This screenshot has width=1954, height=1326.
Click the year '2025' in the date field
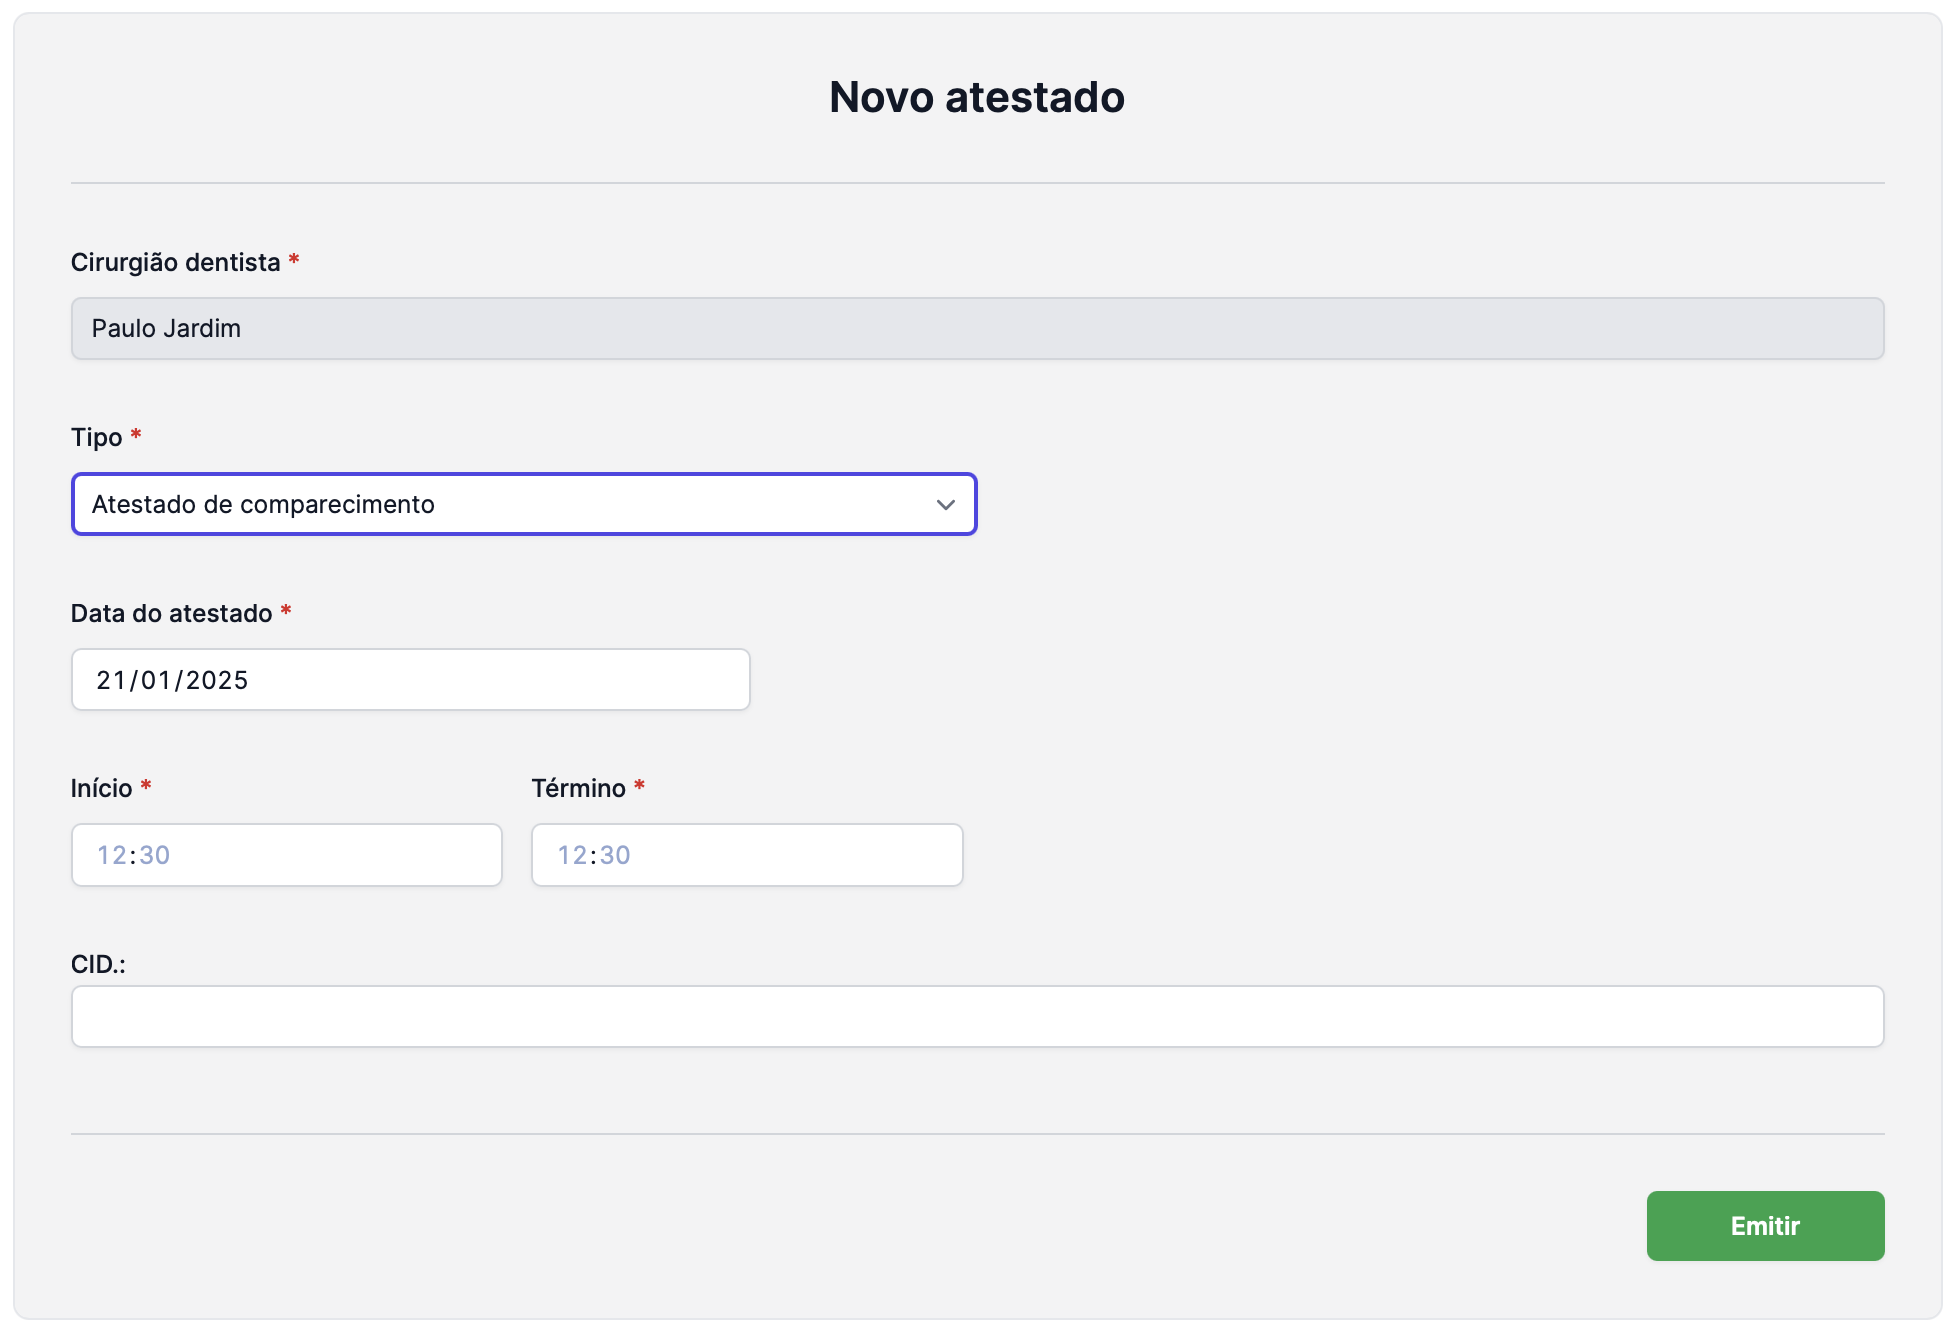coord(217,681)
